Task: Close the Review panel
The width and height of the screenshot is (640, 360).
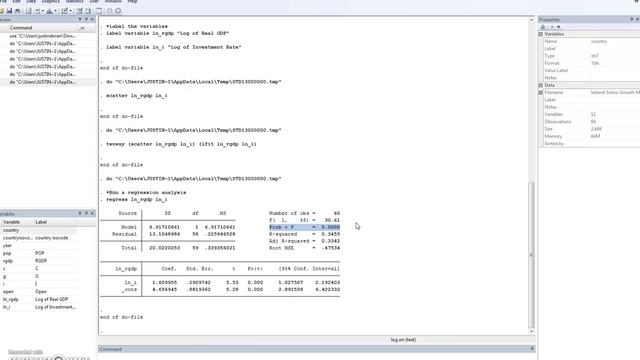Action: (92, 19)
